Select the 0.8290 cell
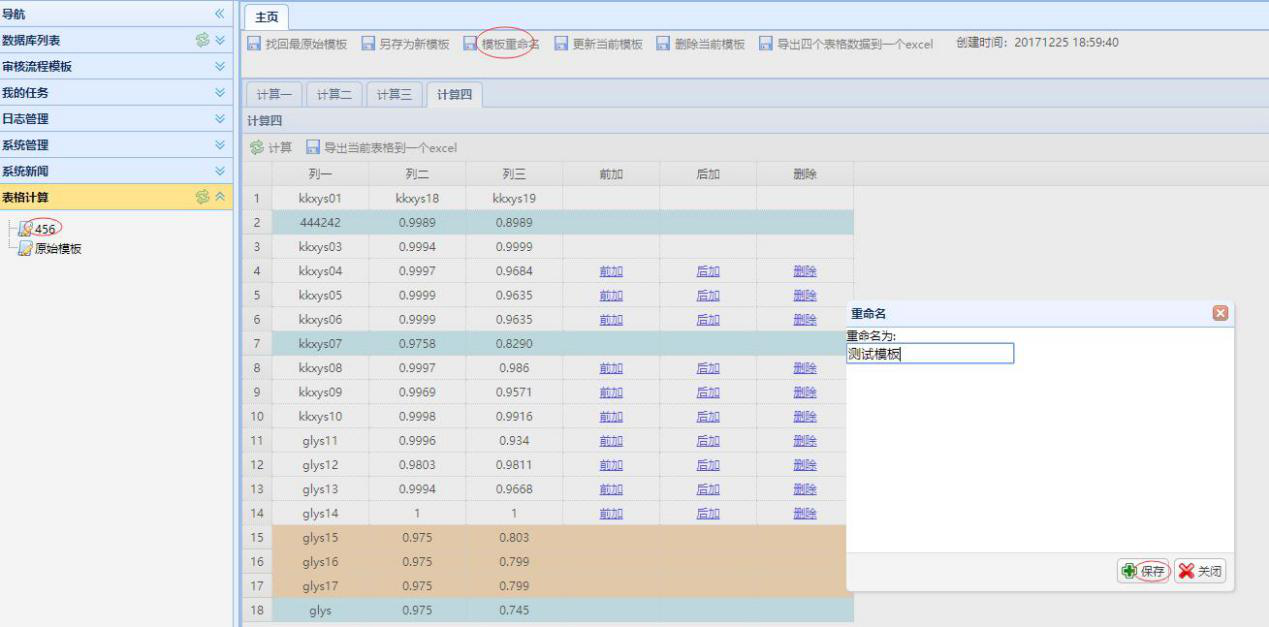The width and height of the screenshot is (1269, 627). (x=514, y=344)
